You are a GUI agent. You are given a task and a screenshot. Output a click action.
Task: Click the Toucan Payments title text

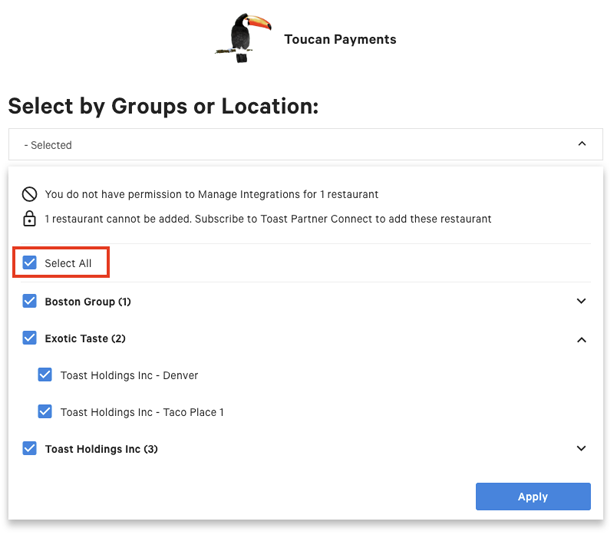340,40
